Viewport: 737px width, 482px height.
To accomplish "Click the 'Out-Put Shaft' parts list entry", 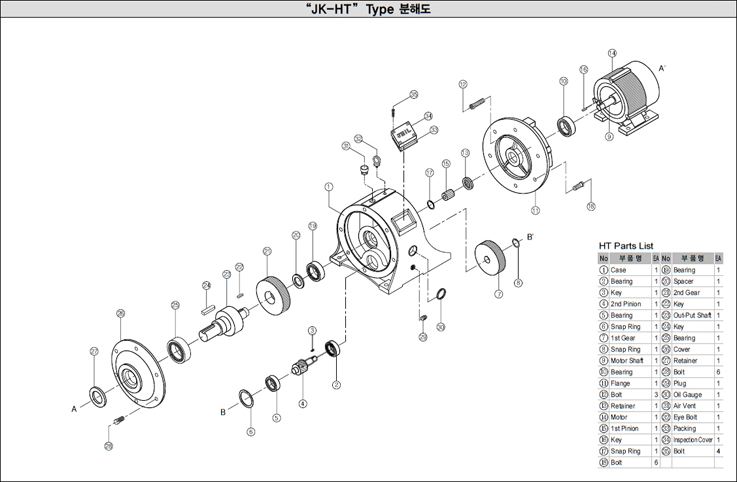I will click(x=692, y=315).
